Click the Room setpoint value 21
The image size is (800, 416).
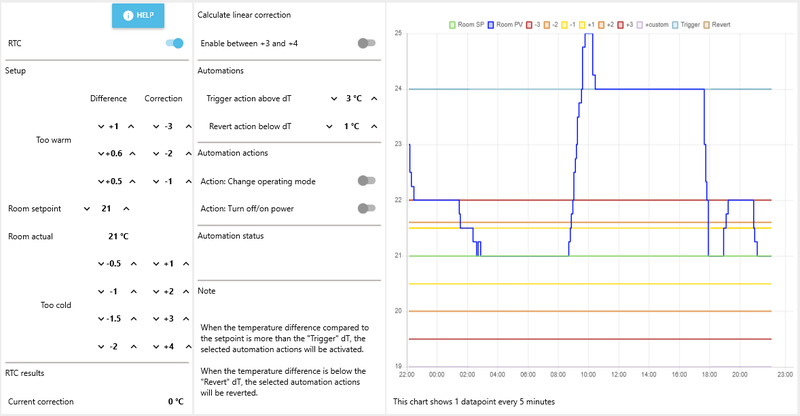click(x=105, y=209)
